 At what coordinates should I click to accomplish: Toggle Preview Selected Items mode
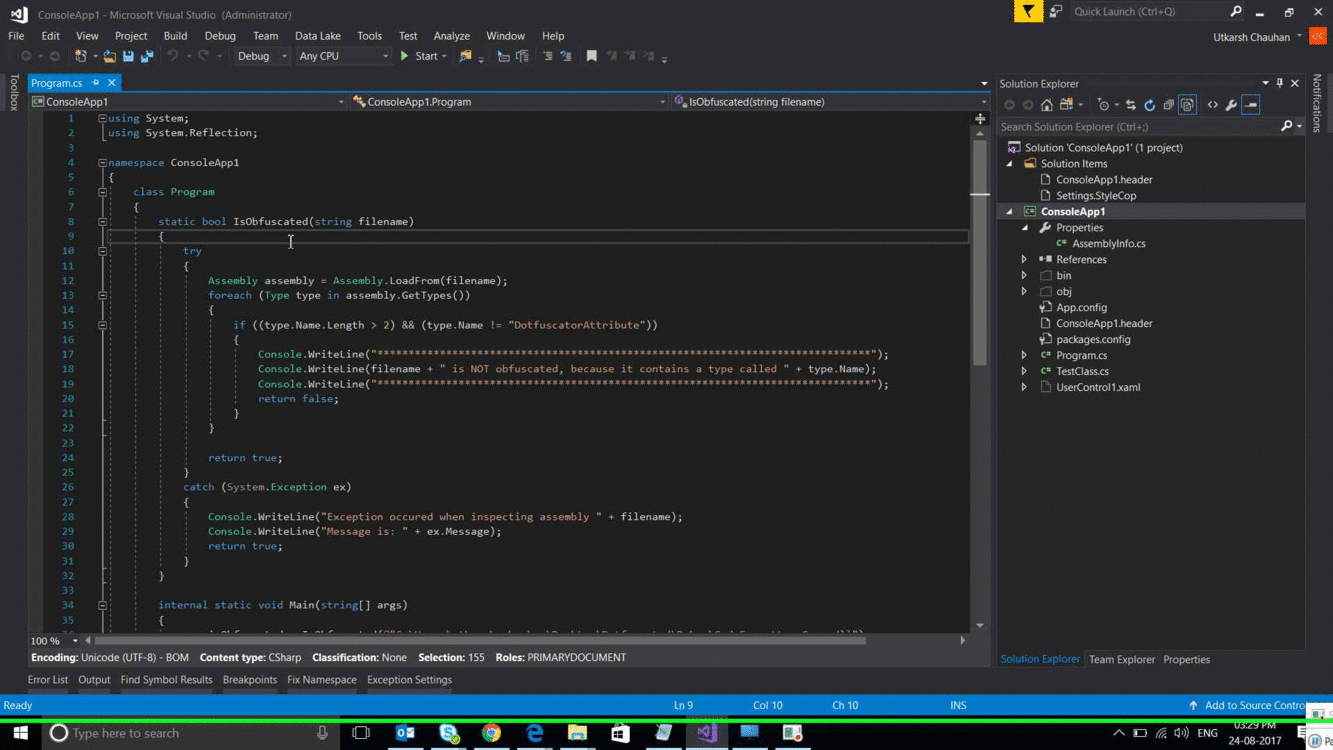click(x=1250, y=104)
